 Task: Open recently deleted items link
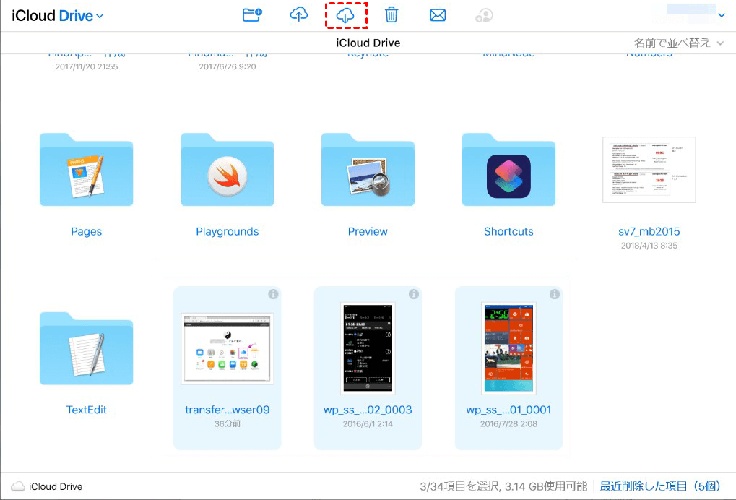(659, 486)
